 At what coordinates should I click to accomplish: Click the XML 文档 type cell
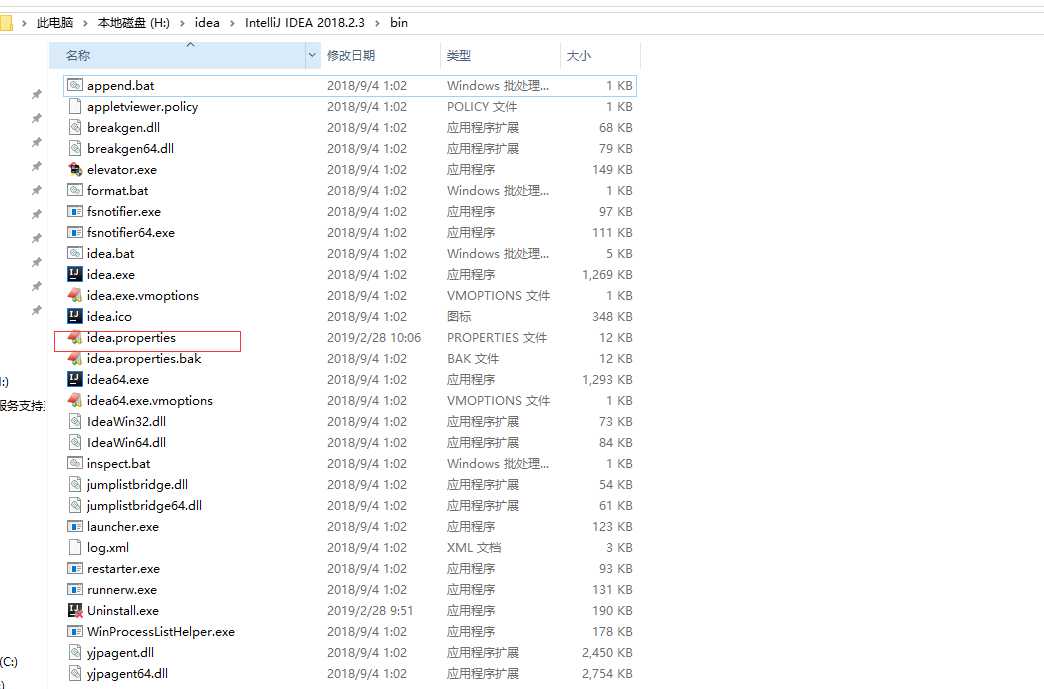point(474,548)
